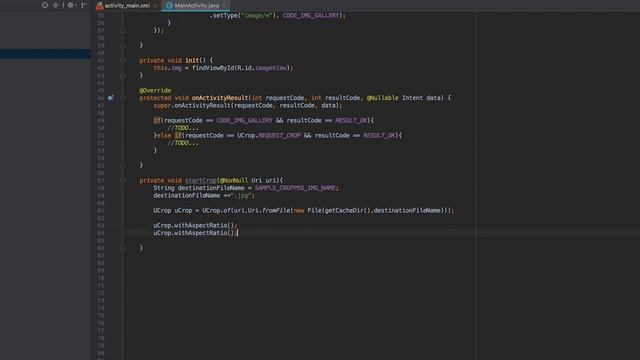Click '@Nullable' annotation before Intent data

(382, 98)
